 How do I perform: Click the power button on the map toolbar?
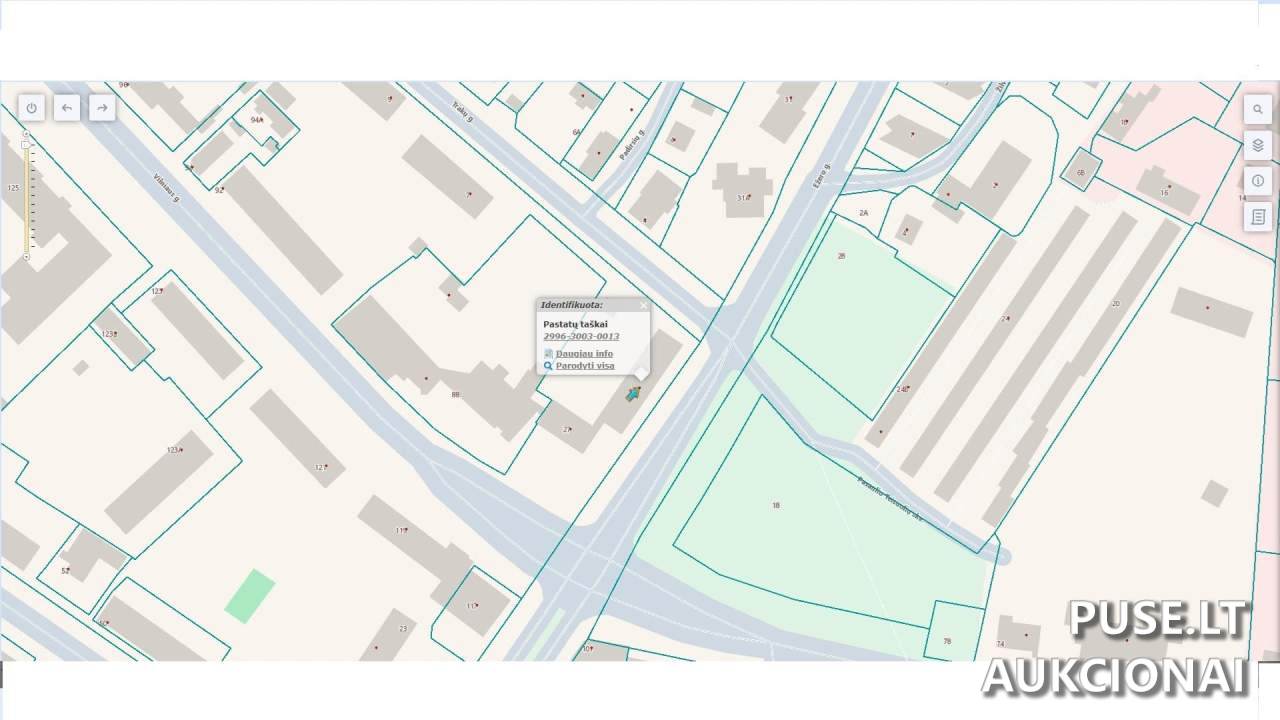tap(32, 108)
